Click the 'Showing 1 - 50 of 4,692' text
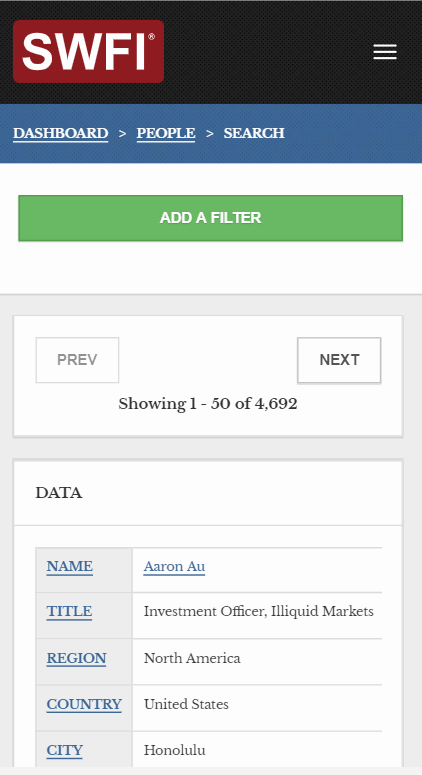 [x=208, y=404]
